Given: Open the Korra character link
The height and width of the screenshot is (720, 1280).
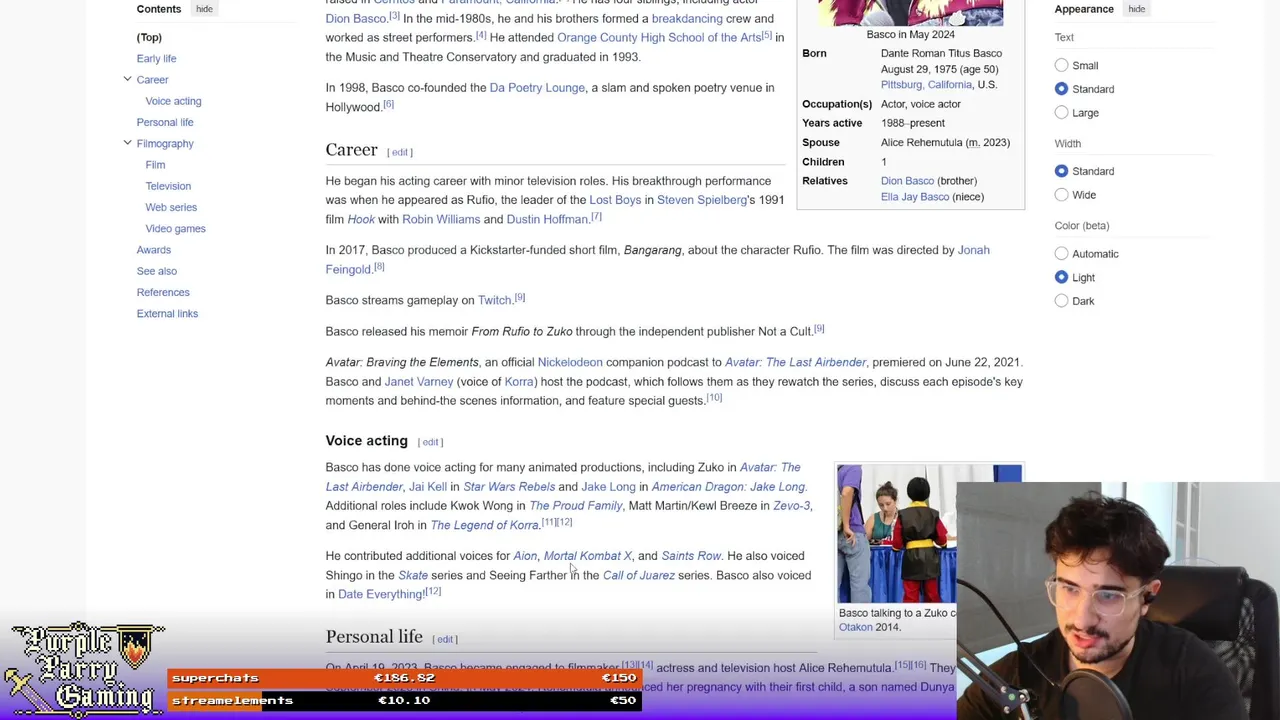Looking at the screenshot, I should coord(519,382).
